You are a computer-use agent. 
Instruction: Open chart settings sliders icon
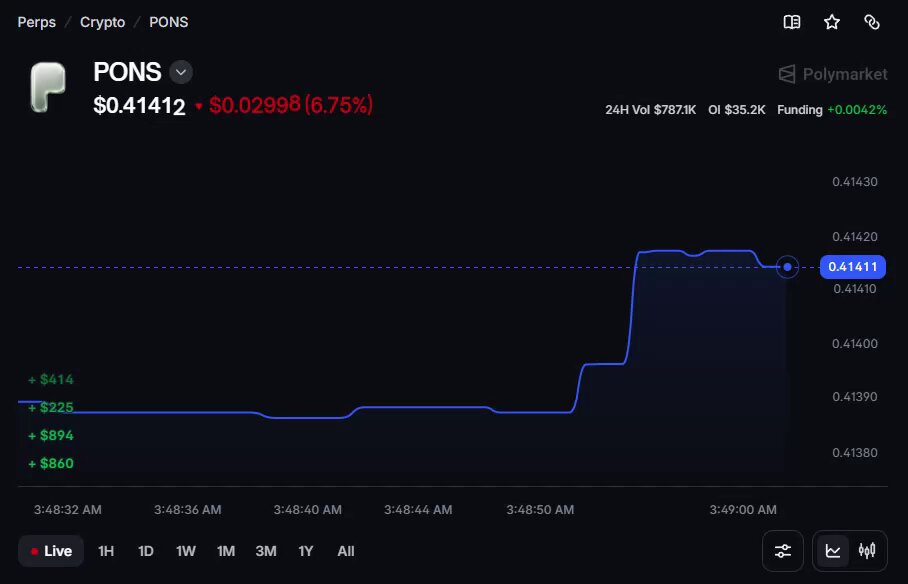point(783,550)
